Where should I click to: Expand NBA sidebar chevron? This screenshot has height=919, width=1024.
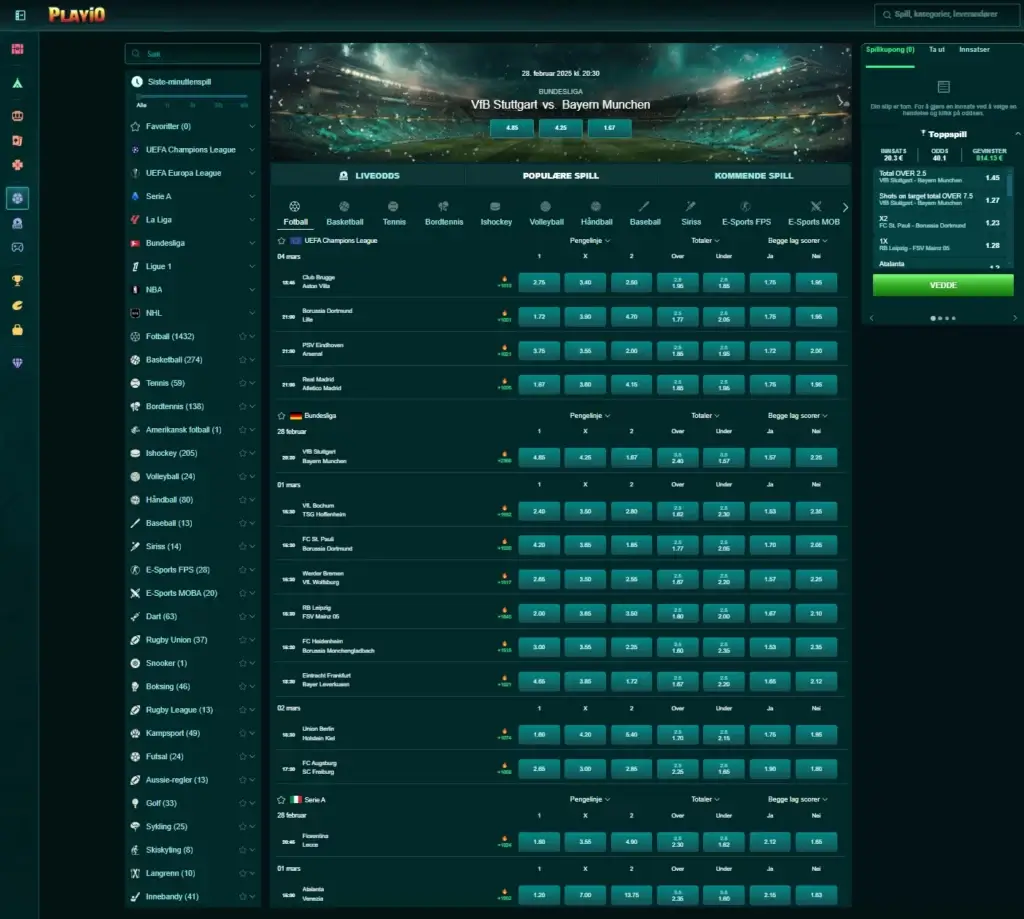coord(252,290)
